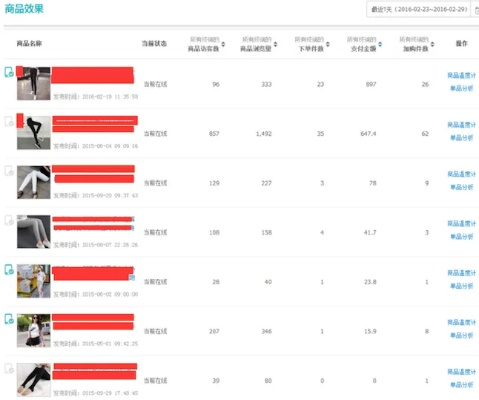Sort by 加购件数 column arrows
The height and width of the screenshot is (400, 479).
432,44
